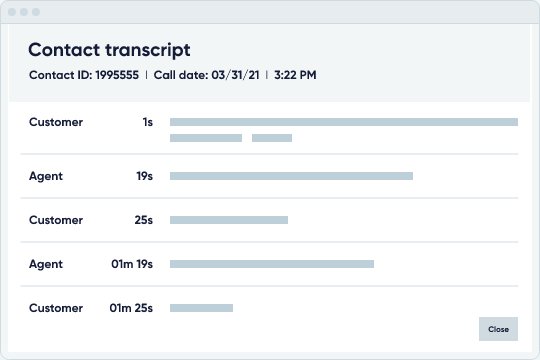The image size is (540, 360).
Task: Click the Contact ID 1995555 text
Action: pos(84,75)
